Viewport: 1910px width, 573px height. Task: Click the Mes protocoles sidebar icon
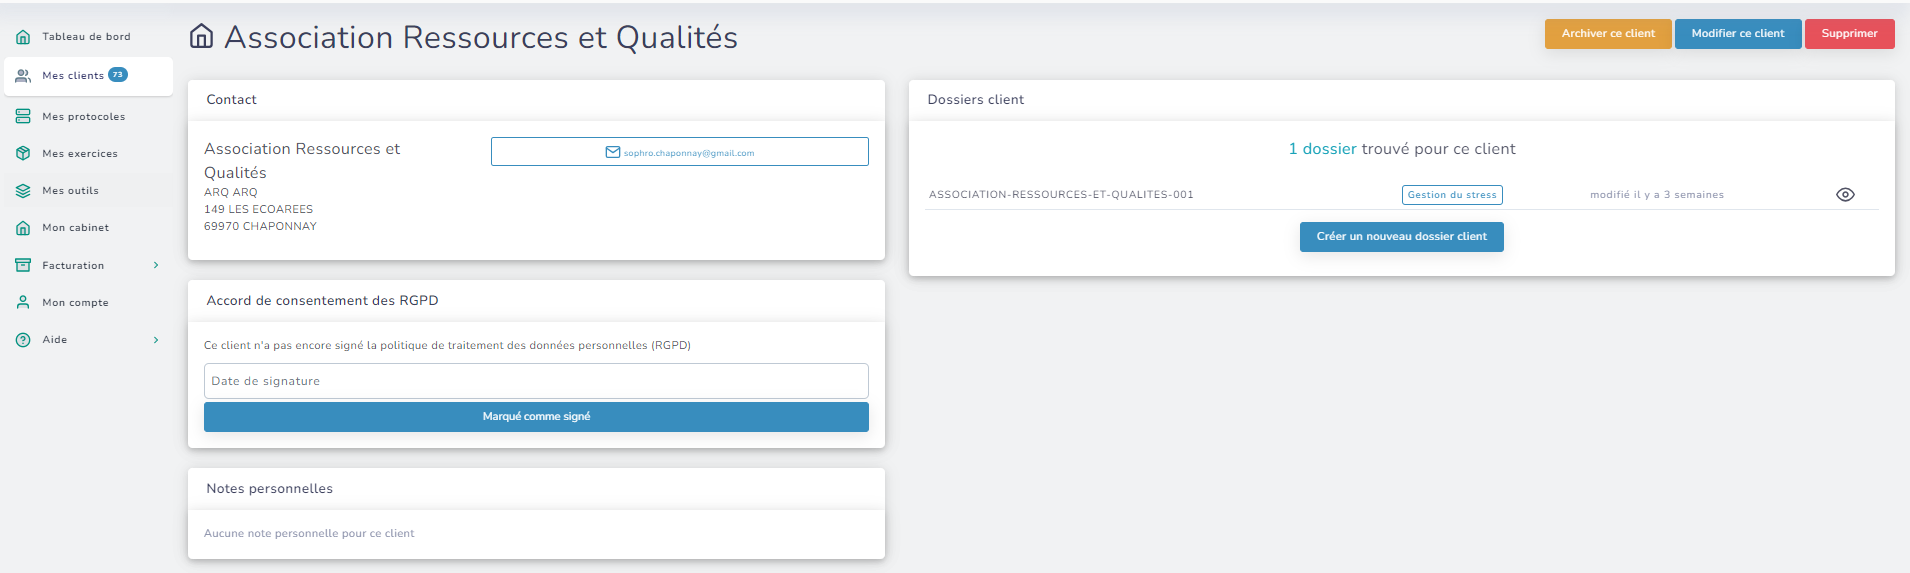click(x=23, y=117)
